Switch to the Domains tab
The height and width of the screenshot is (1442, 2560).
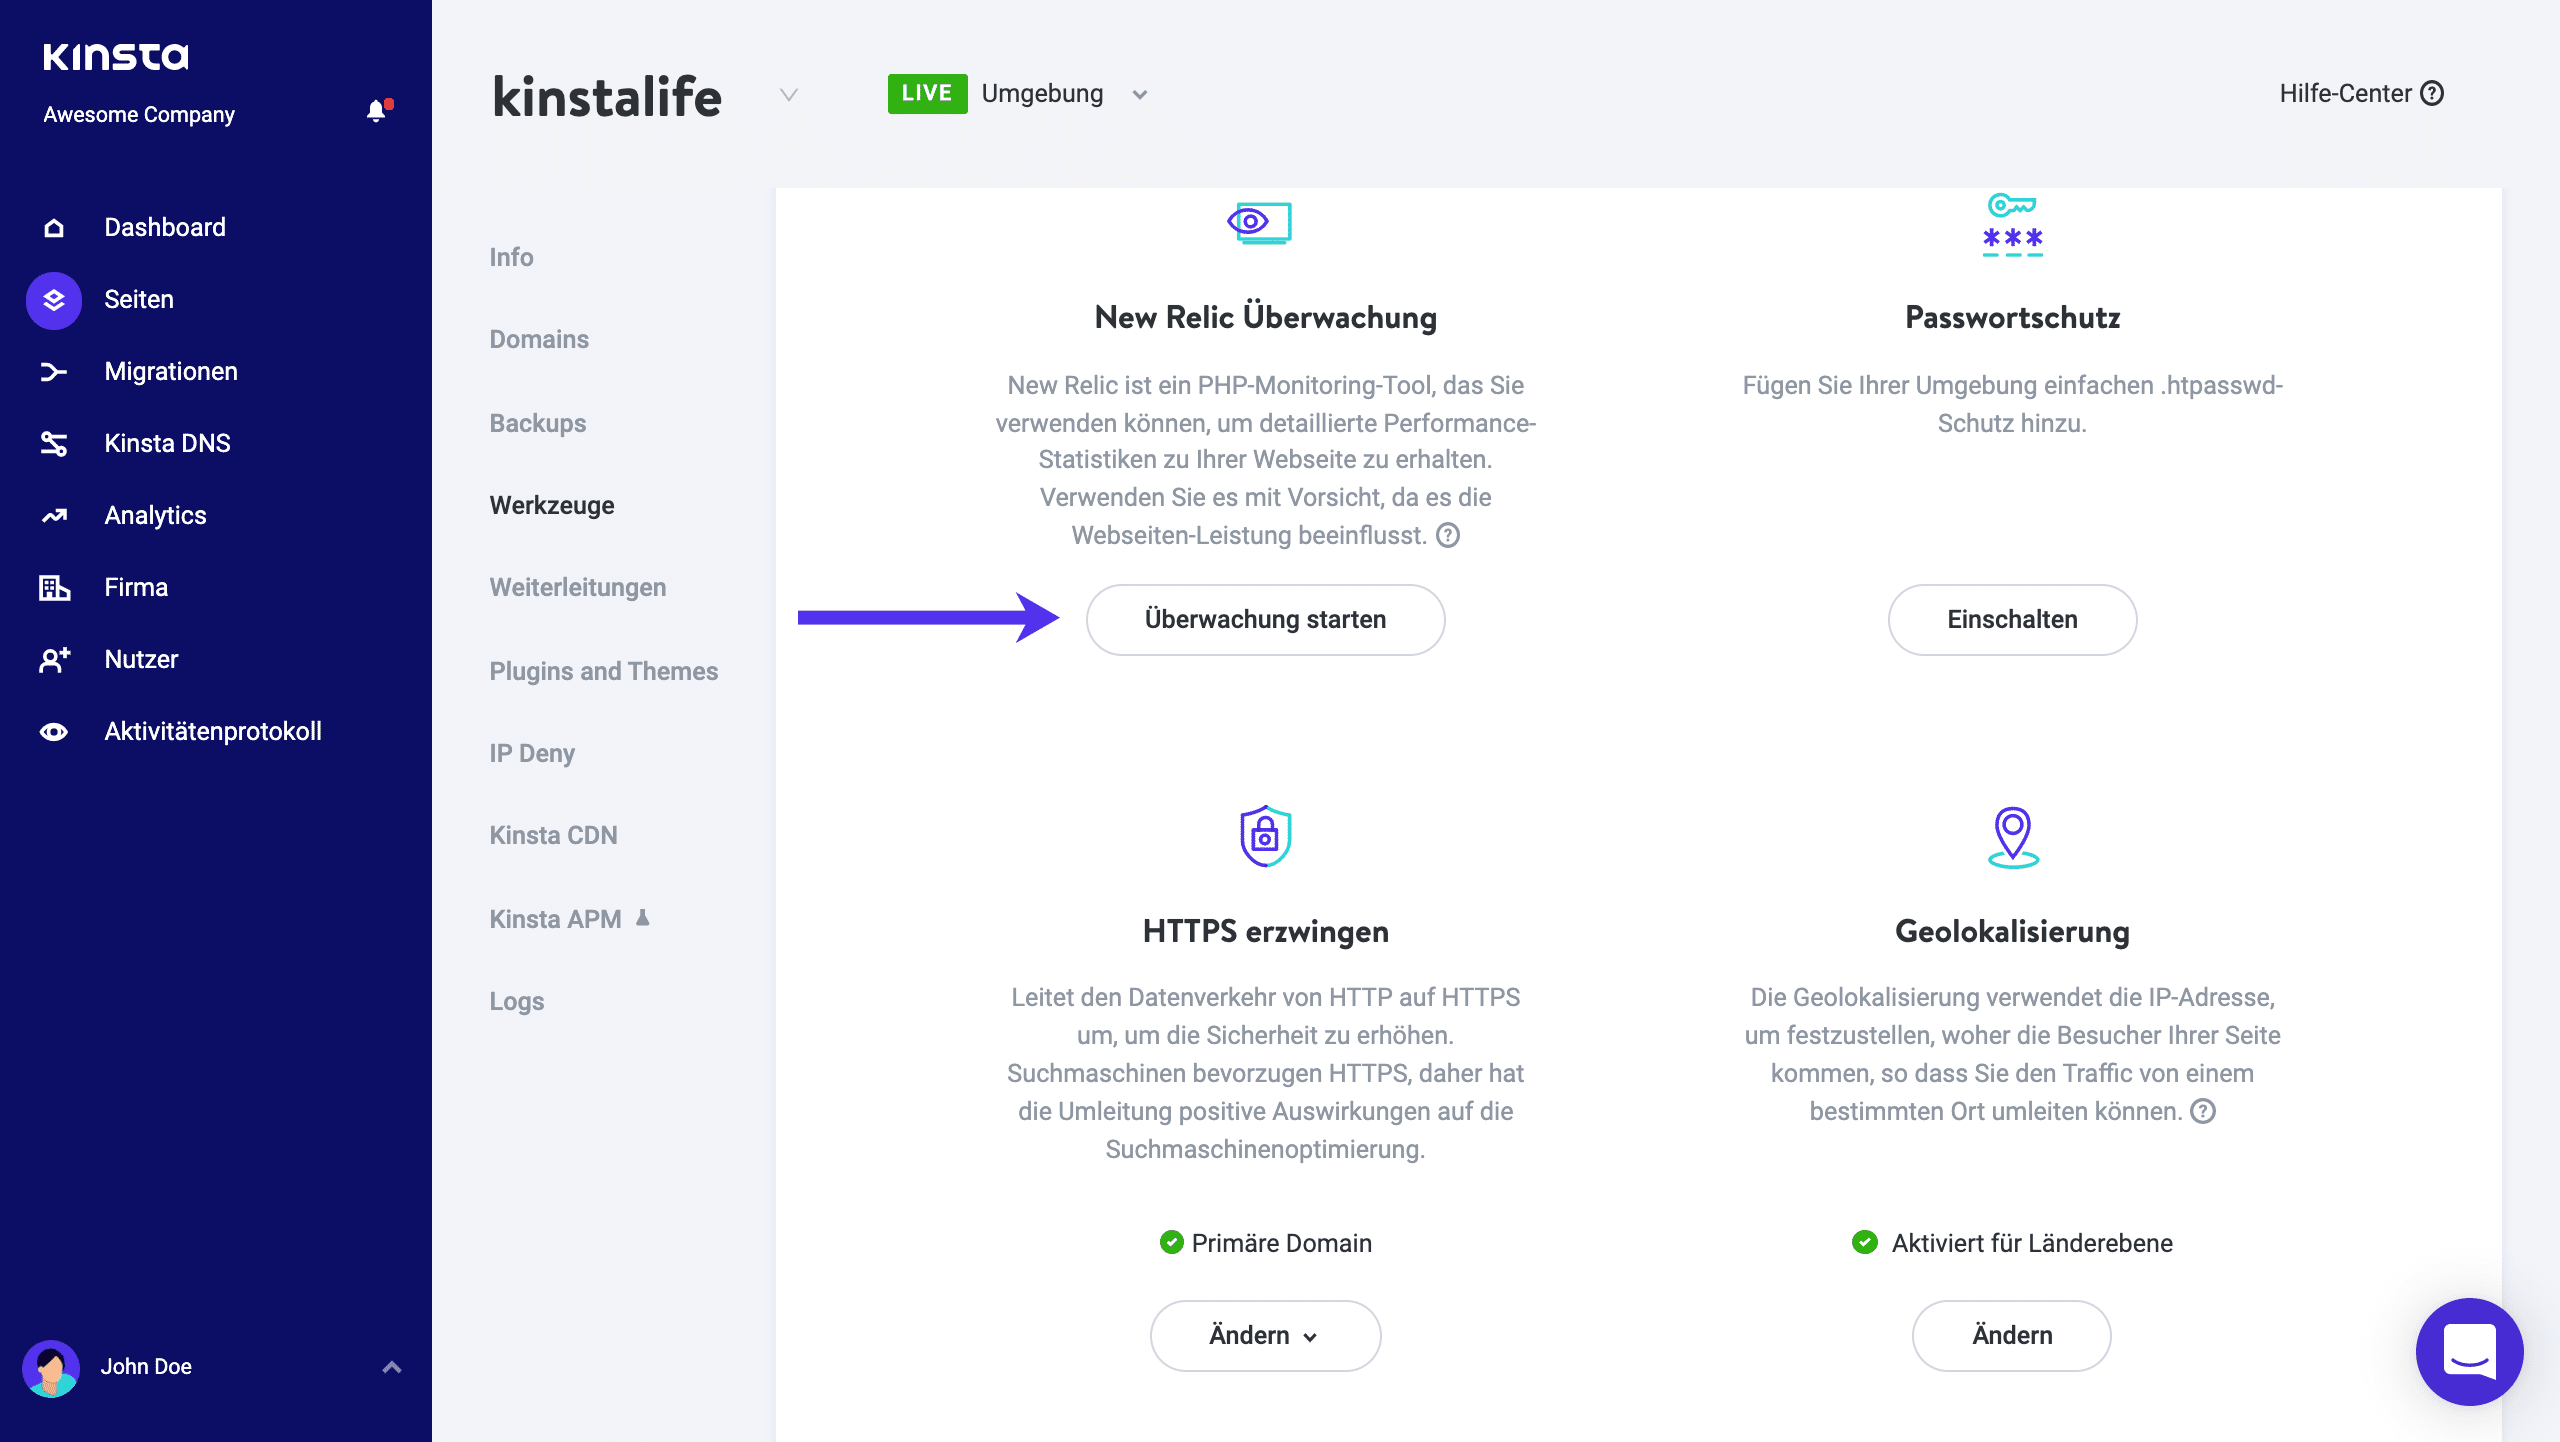(538, 339)
